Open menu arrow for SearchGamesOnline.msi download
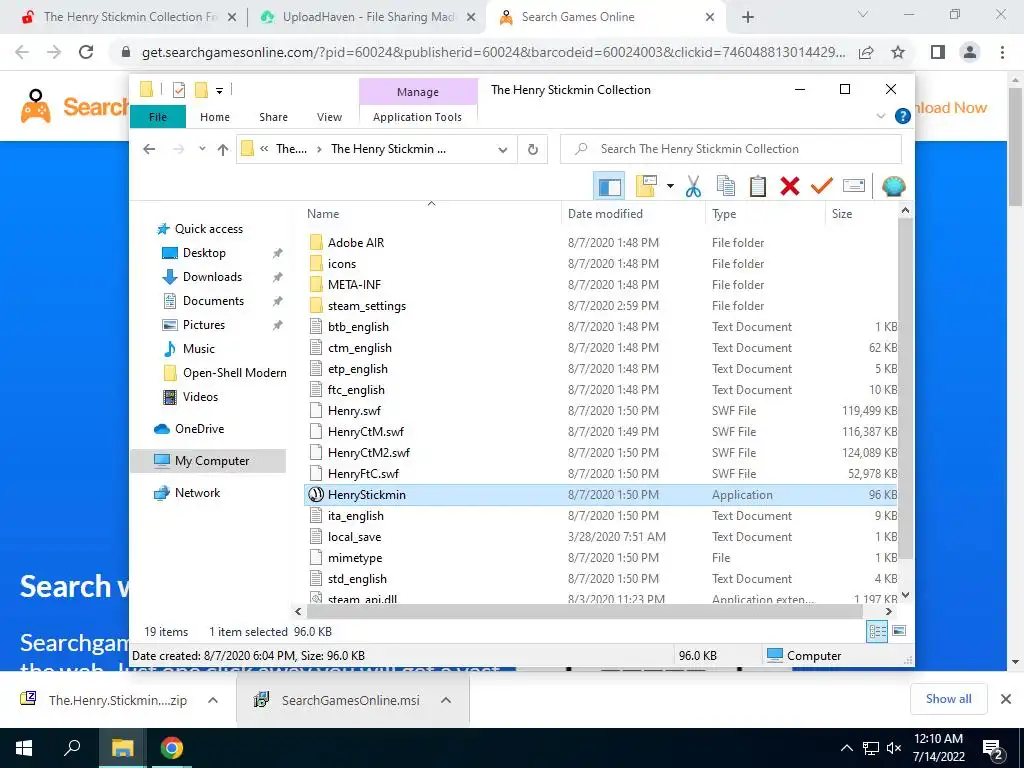This screenshot has width=1024, height=768. tap(446, 700)
